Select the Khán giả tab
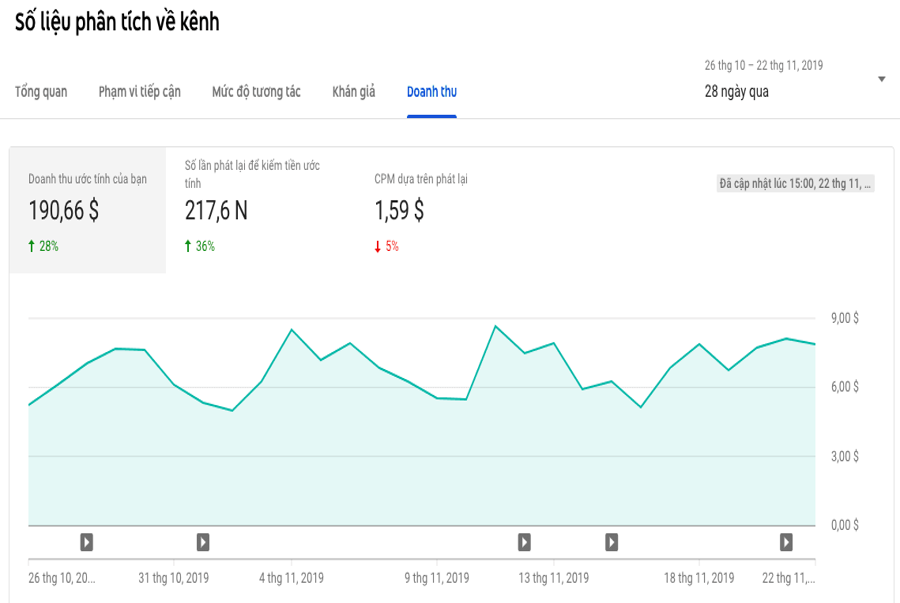 pyautogui.click(x=354, y=92)
